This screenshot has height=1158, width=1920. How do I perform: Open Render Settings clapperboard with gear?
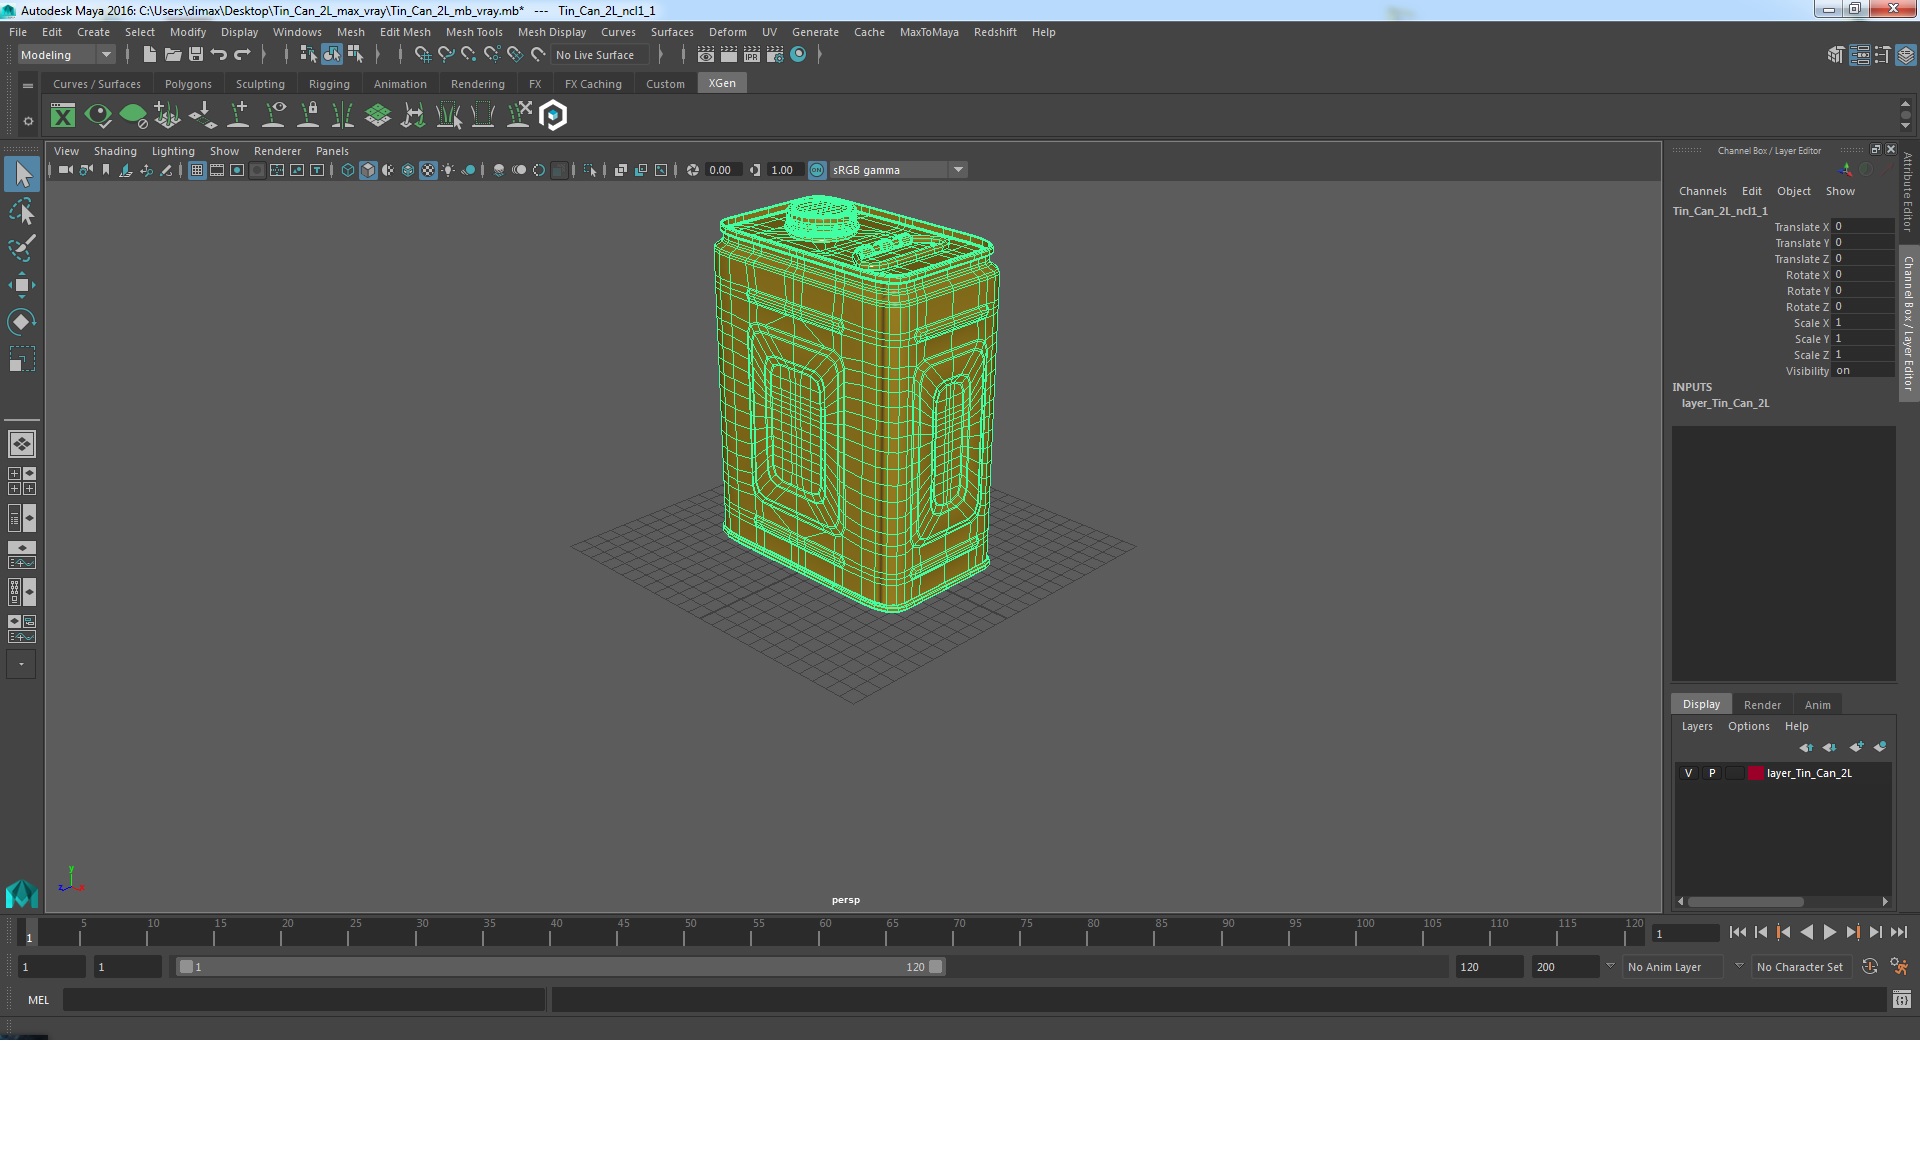(775, 54)
